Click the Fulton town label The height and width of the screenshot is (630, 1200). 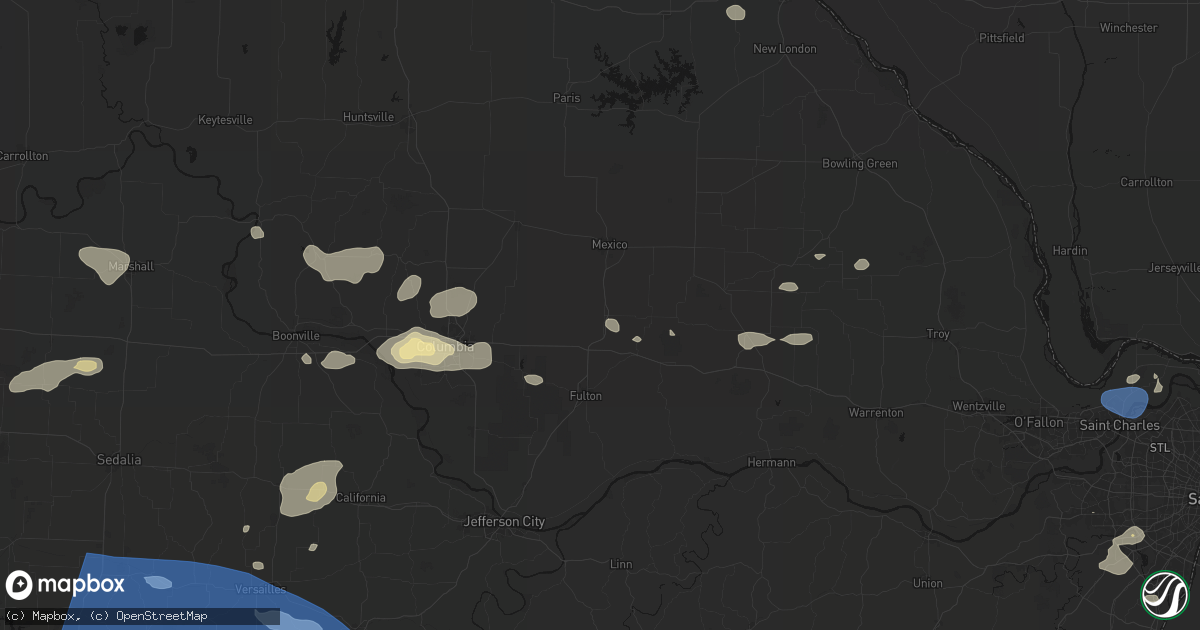click(586, 396)
